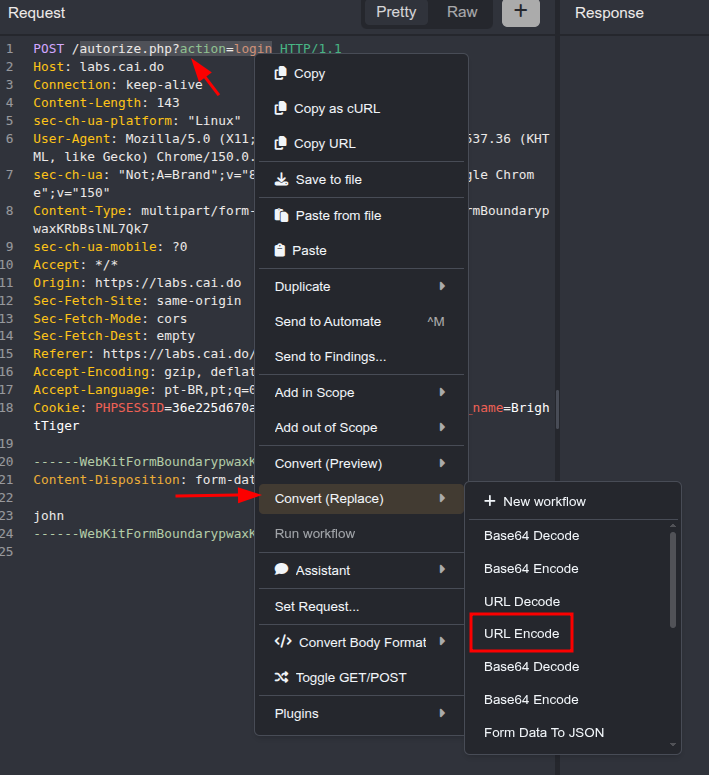
Task: Choose Copy from the context menu
Action: pos(361,74)
